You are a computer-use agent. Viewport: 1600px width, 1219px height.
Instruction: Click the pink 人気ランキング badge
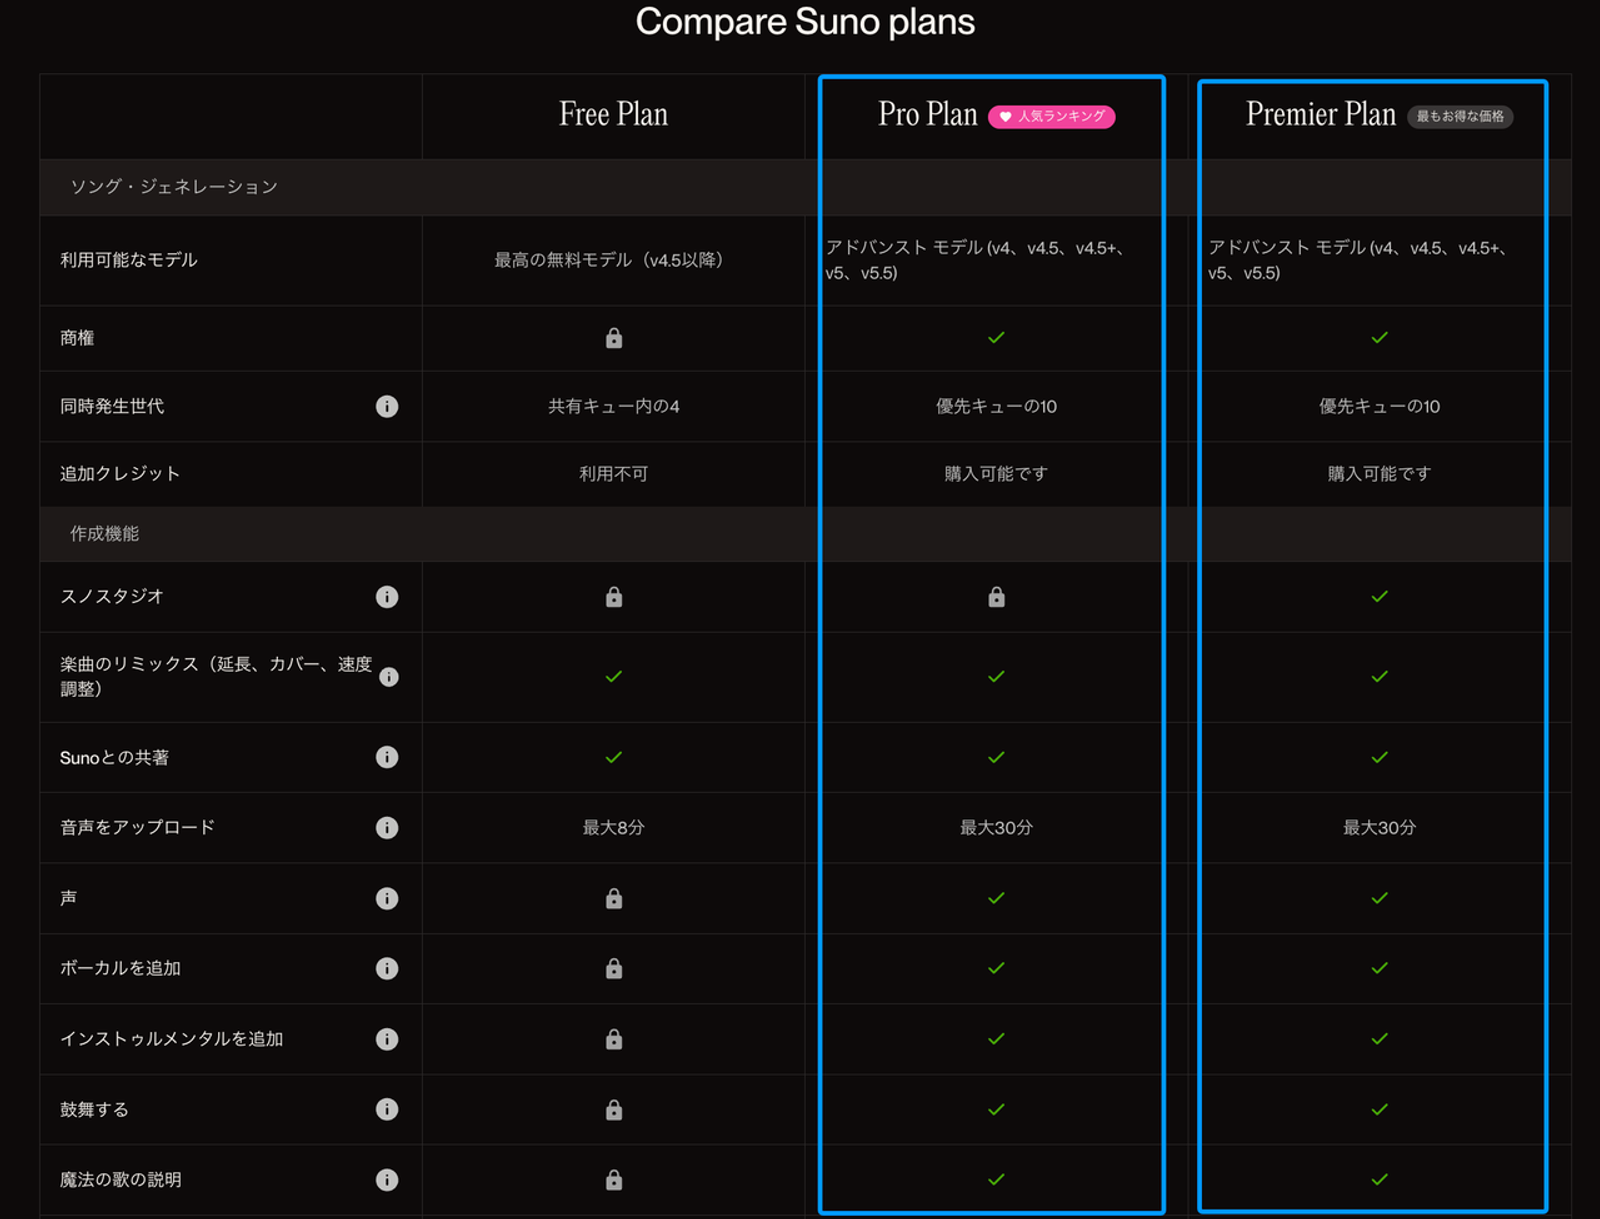[x=1052, y=117]
